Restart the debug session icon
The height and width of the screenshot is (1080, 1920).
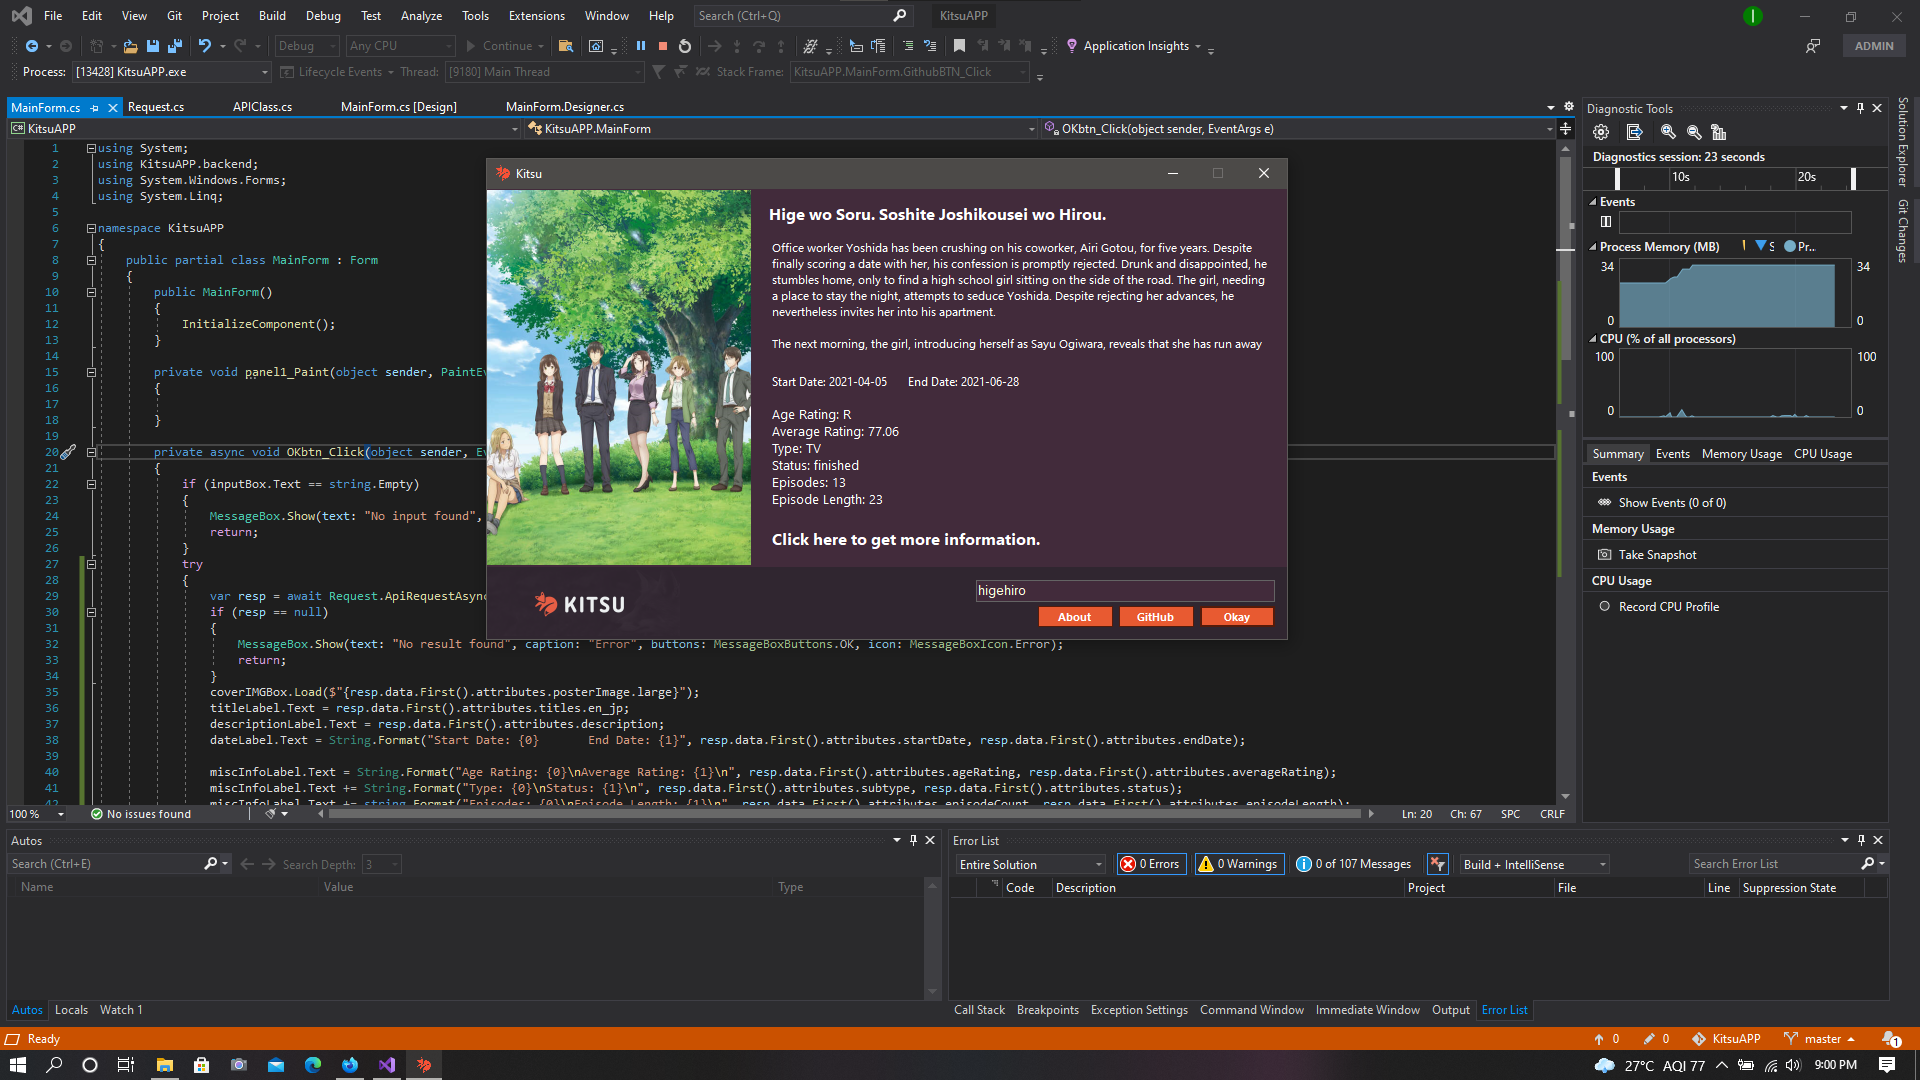click(685, 46)
